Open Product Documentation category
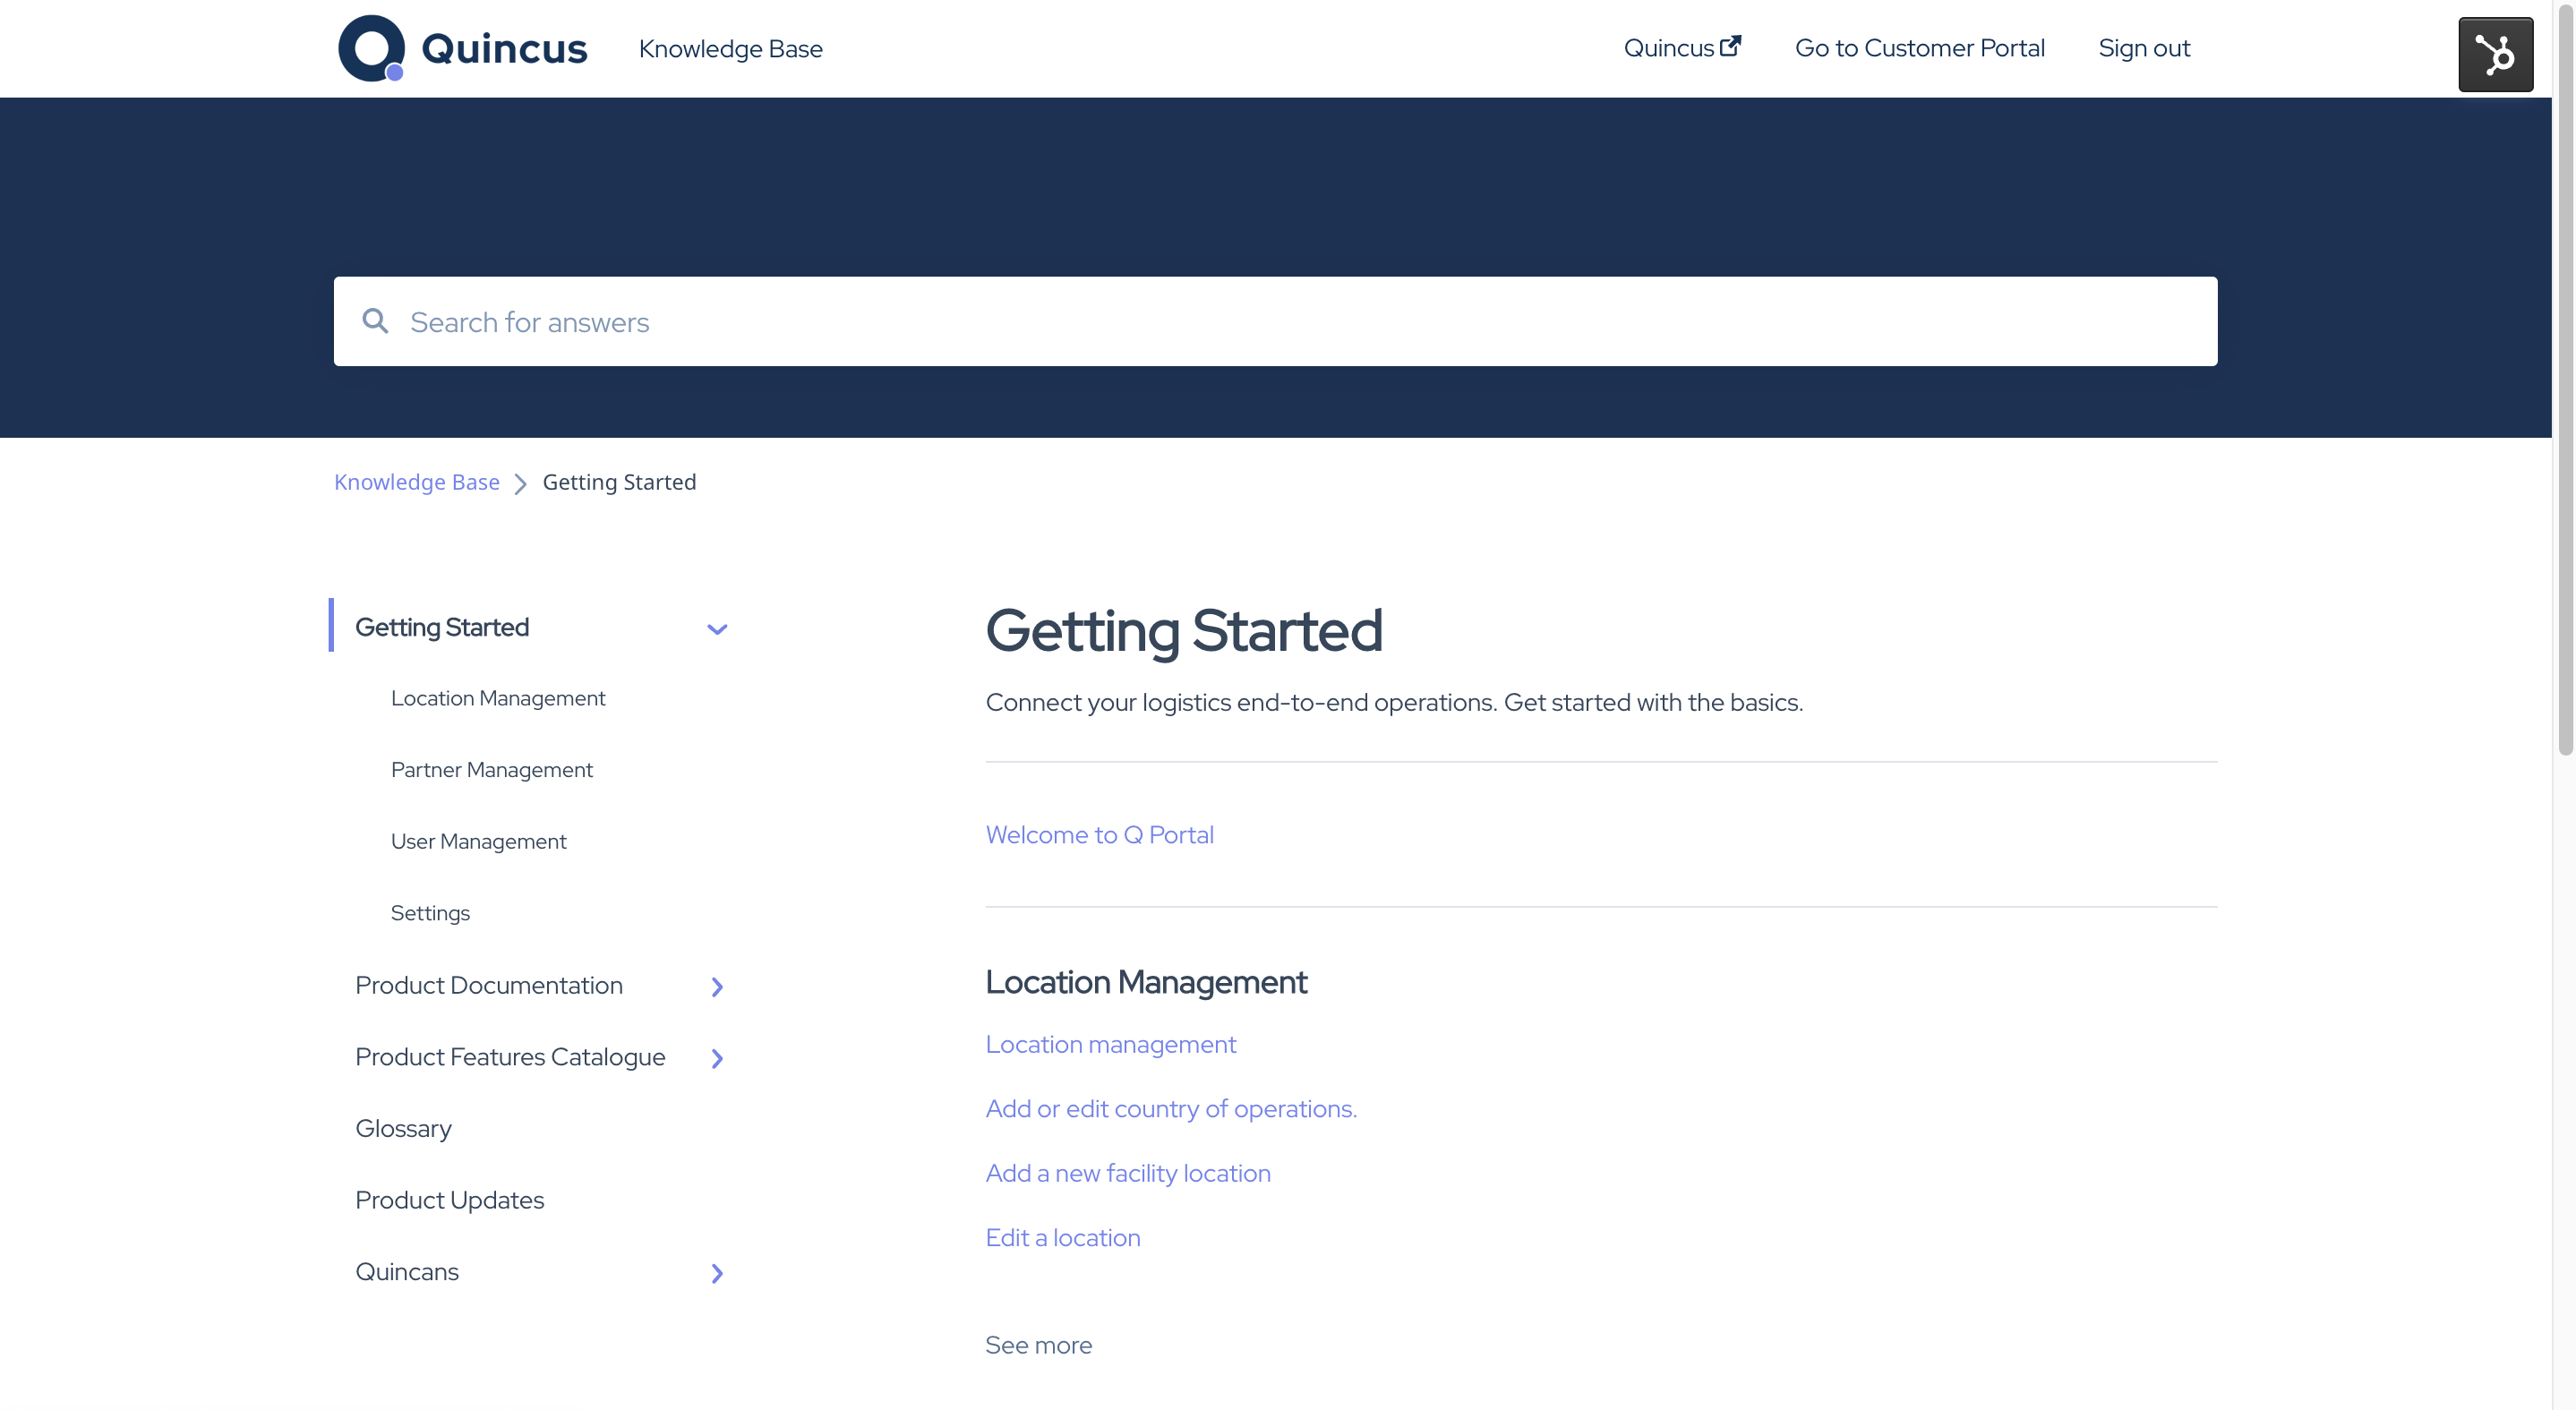Viewport: 2576px width, 1410px height. pos(489,985)
